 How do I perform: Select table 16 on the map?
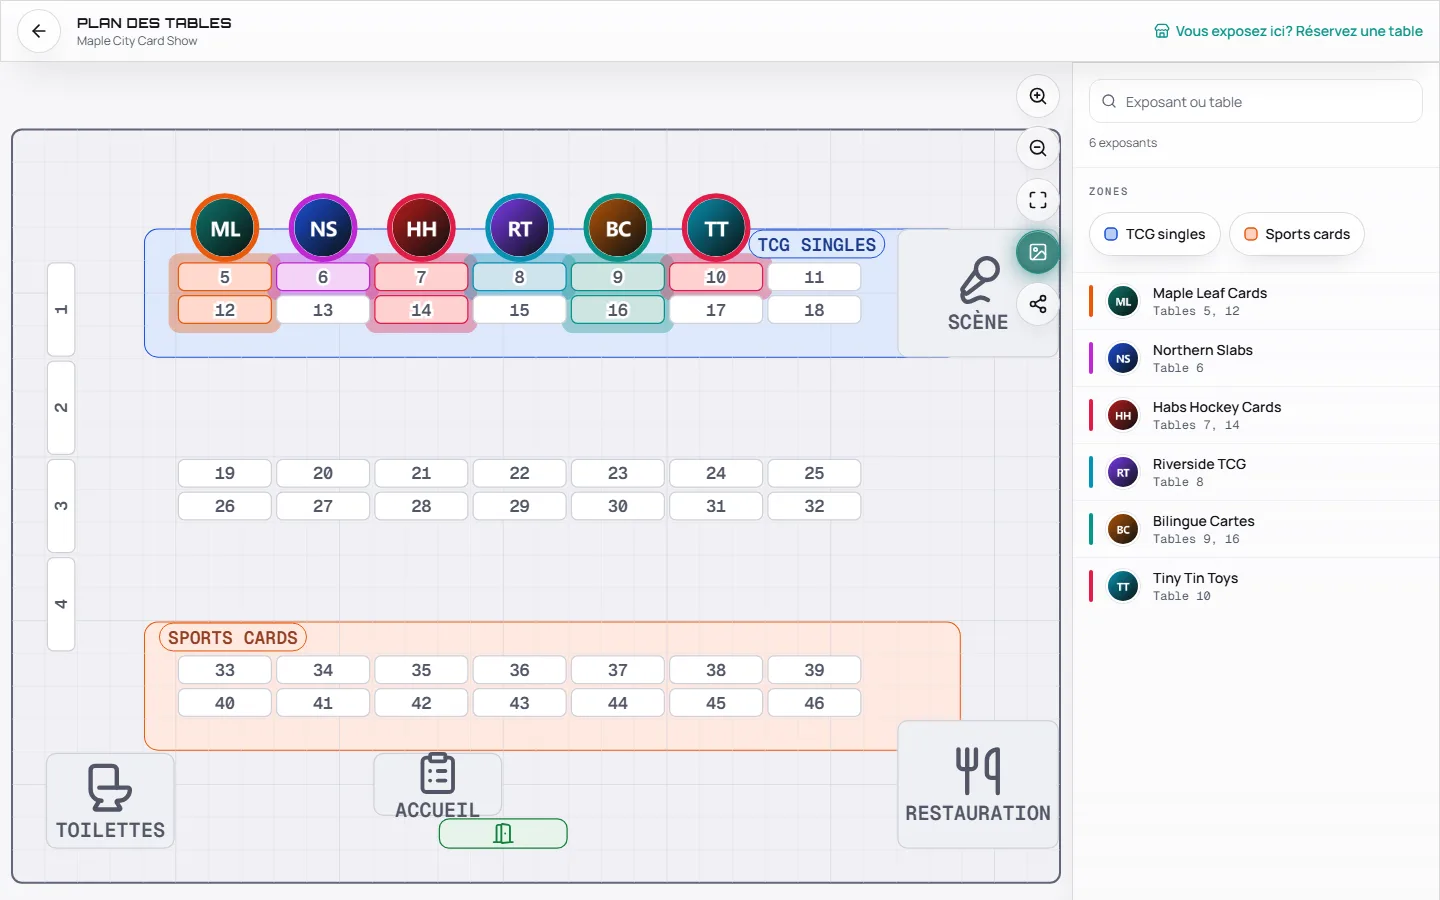pos(618,310)
